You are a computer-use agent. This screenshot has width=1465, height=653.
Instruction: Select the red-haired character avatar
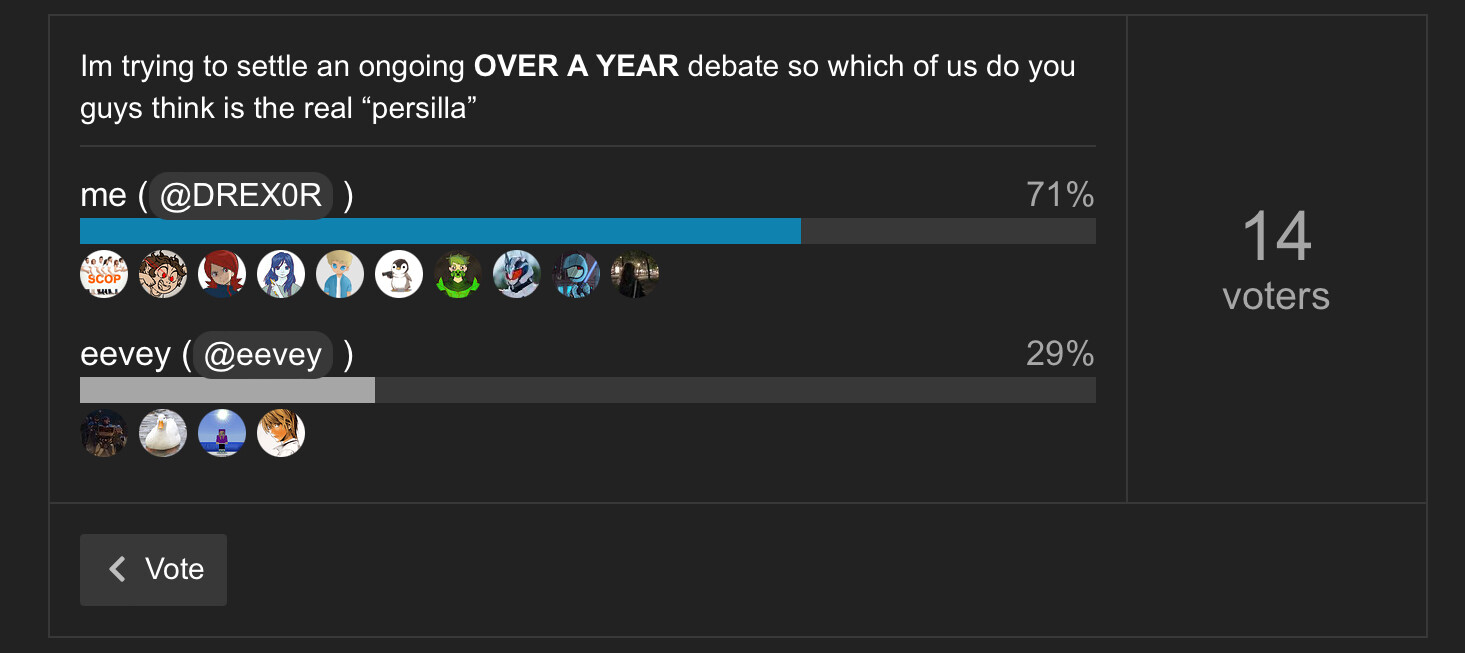222,274
